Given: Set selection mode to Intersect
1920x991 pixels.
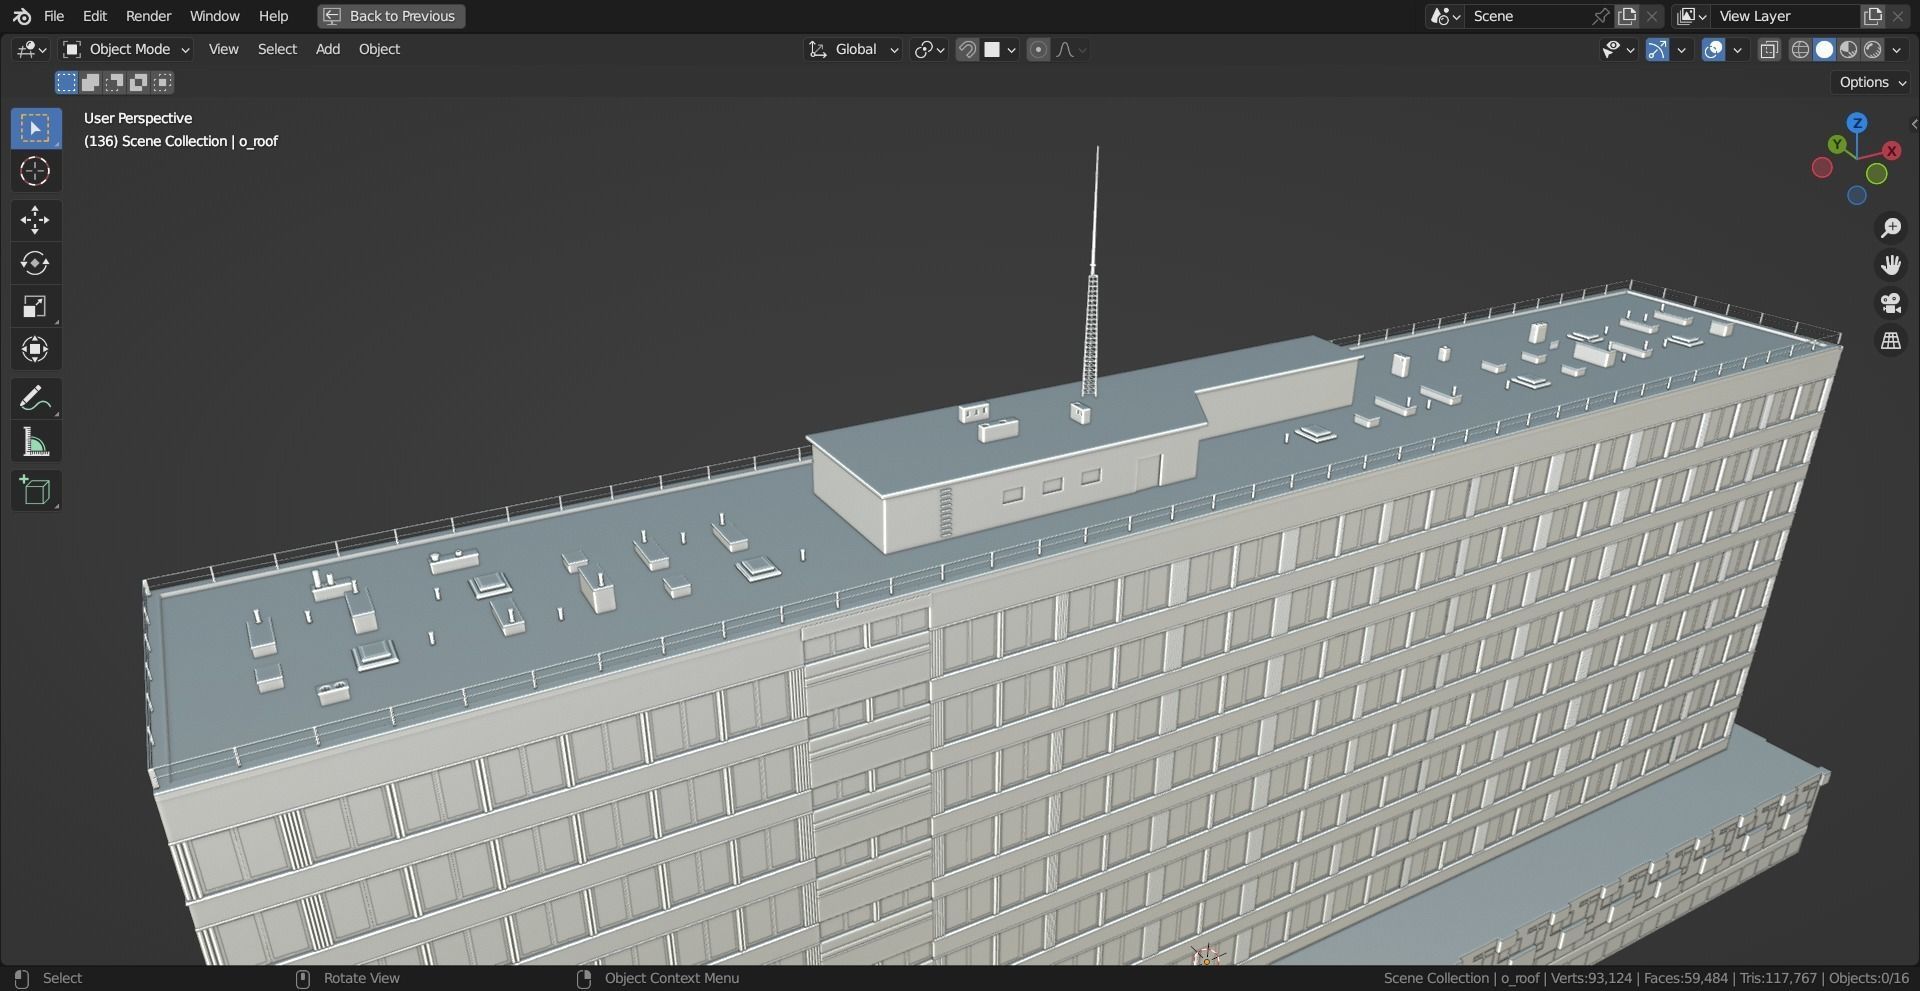Looking at the screenshot, I should pos(163,82).
